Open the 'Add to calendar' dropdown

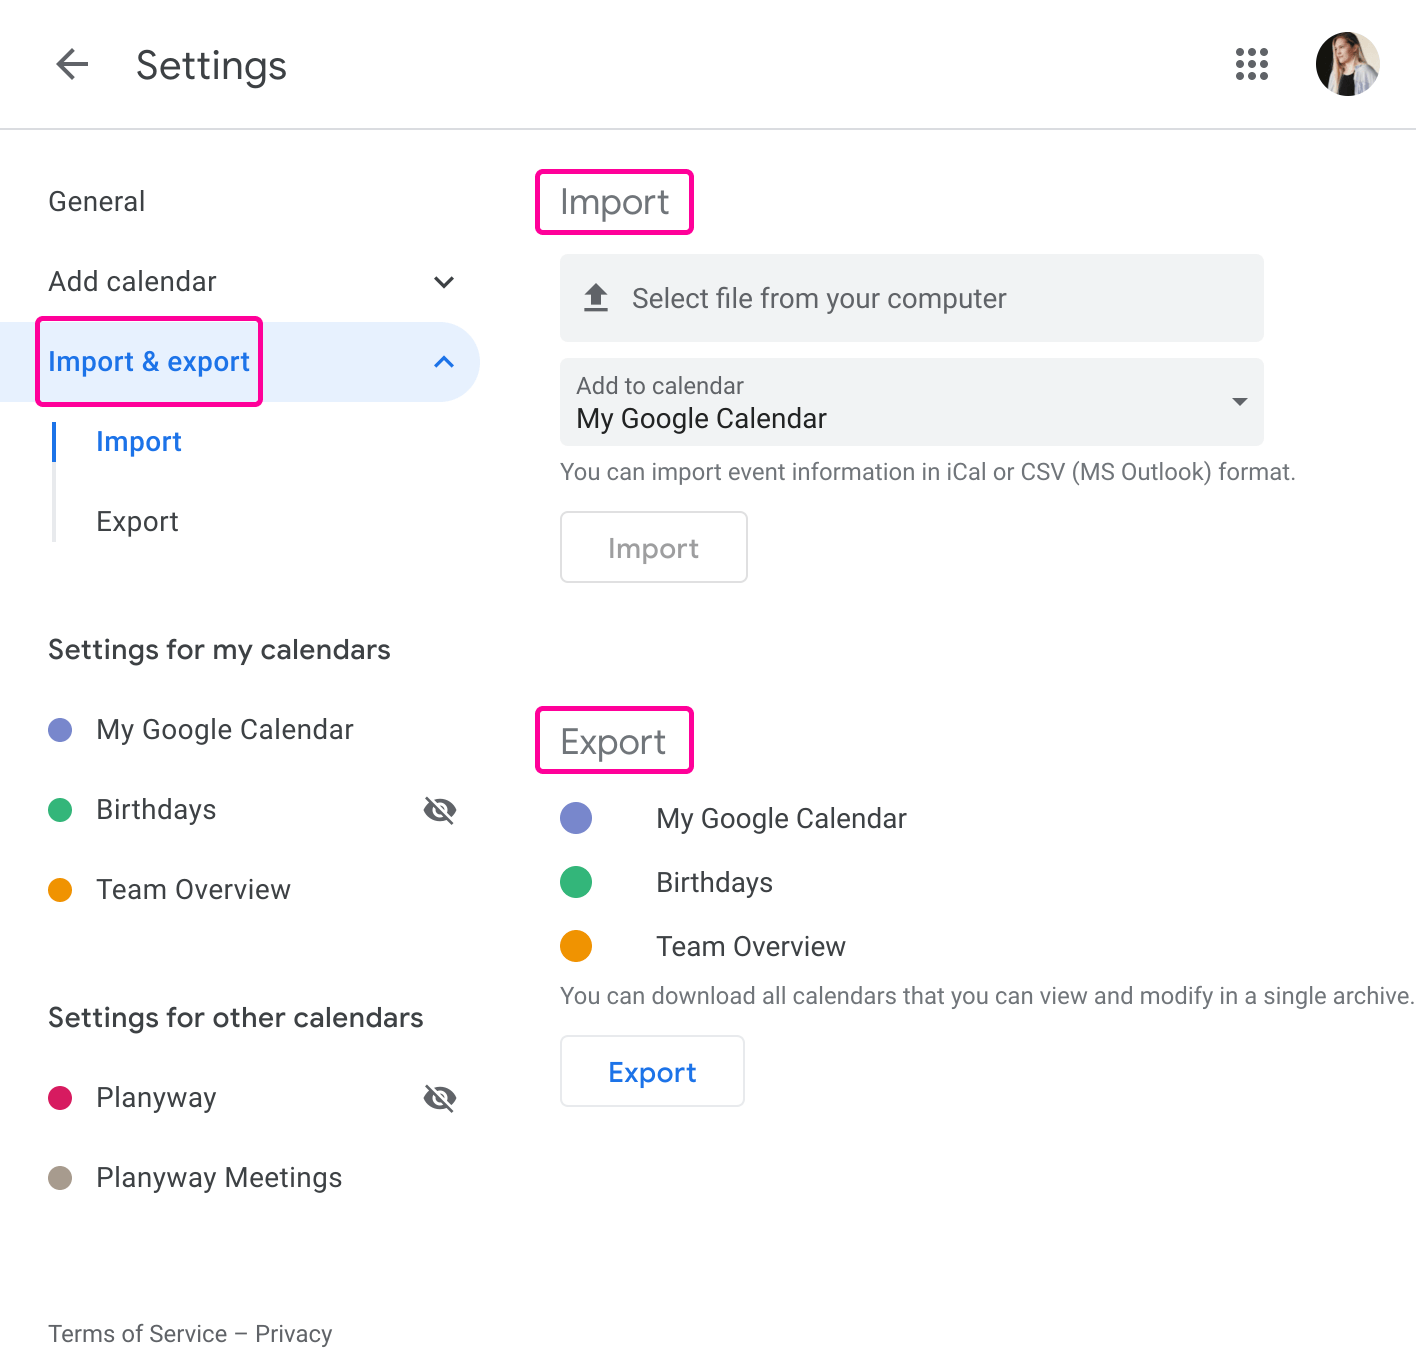click(x=1239, y=402)
